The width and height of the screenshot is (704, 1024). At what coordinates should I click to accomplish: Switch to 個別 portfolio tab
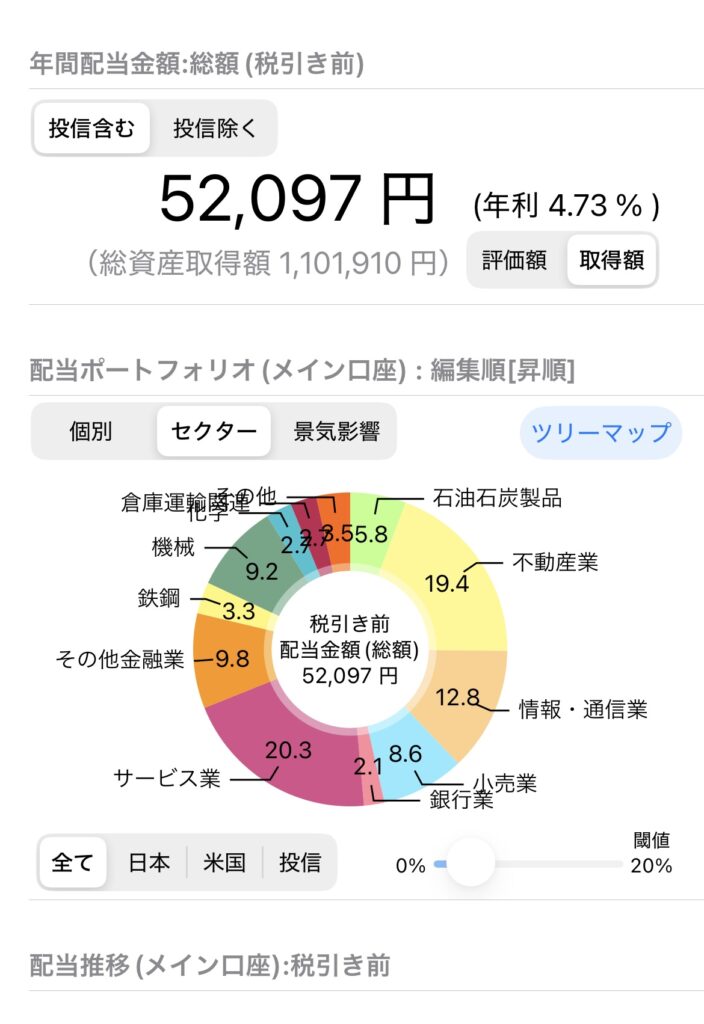[91, 432]
